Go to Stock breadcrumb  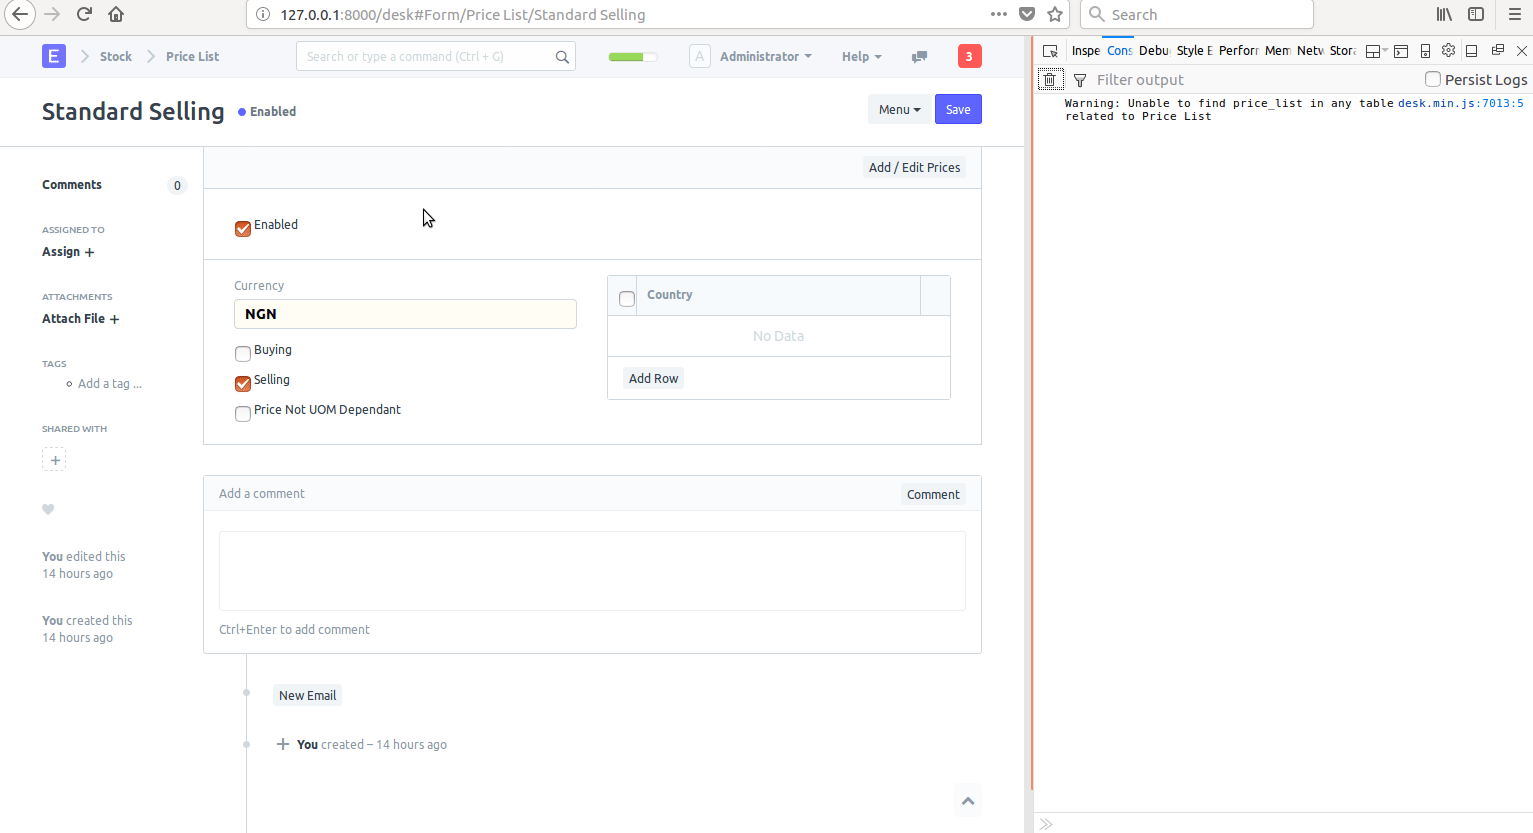pos(116,57)
